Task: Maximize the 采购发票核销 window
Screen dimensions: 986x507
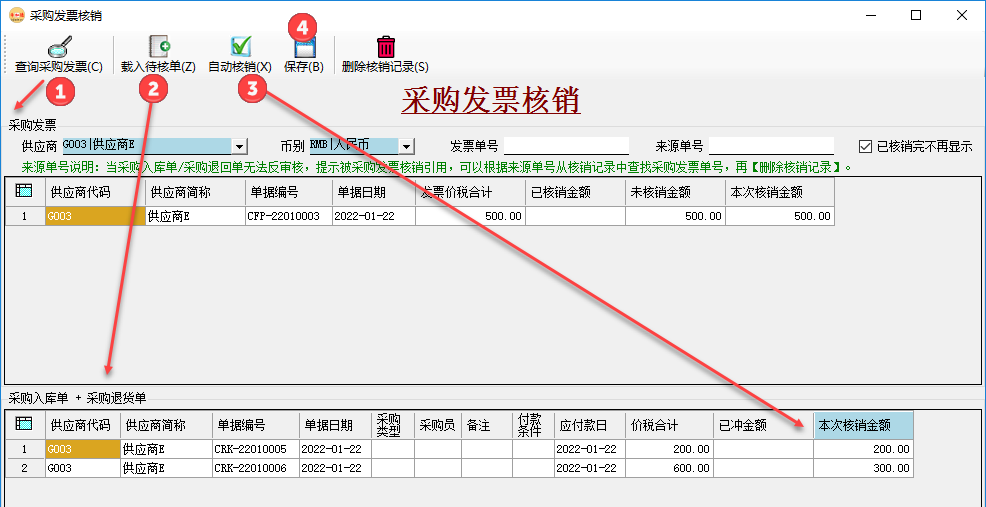Action: coord(916,16)
